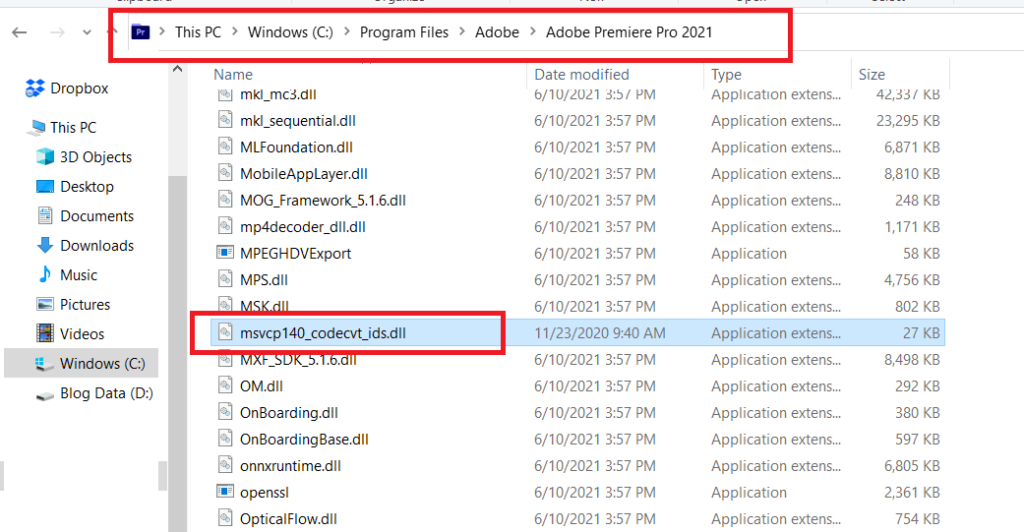Click the Forward navigation arrow

(x=57, y=32)
